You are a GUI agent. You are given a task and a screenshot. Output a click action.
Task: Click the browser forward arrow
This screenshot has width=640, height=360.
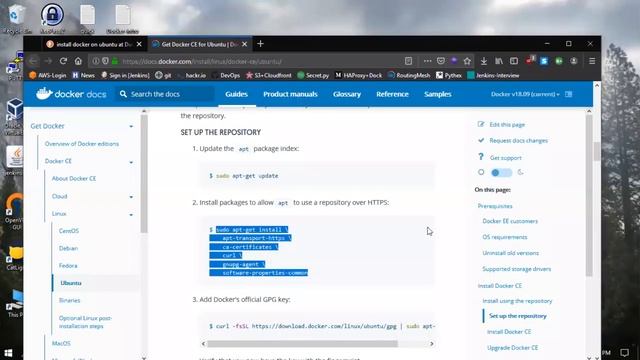(x=48, y=61)
